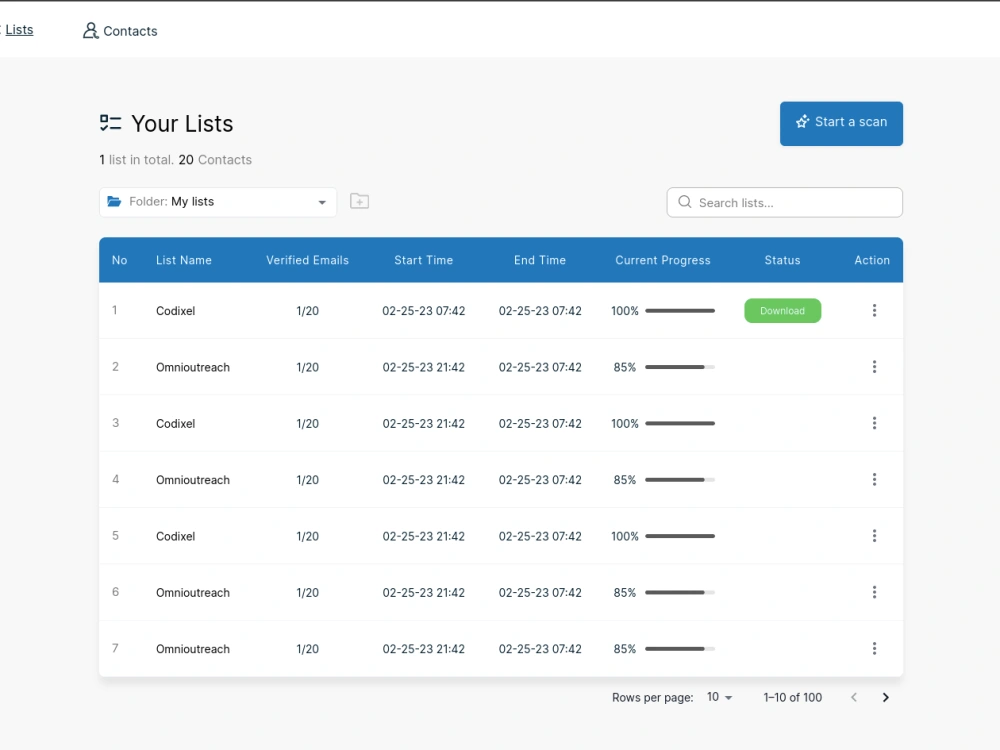1000x750 pixels.
Task: Click start time 02-25-23 07:42 in row 1
Action: pos(423,311)
